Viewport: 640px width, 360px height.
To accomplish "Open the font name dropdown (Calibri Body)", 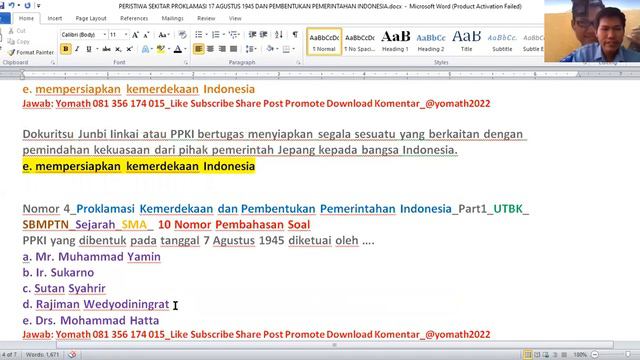I will (104, 35).
